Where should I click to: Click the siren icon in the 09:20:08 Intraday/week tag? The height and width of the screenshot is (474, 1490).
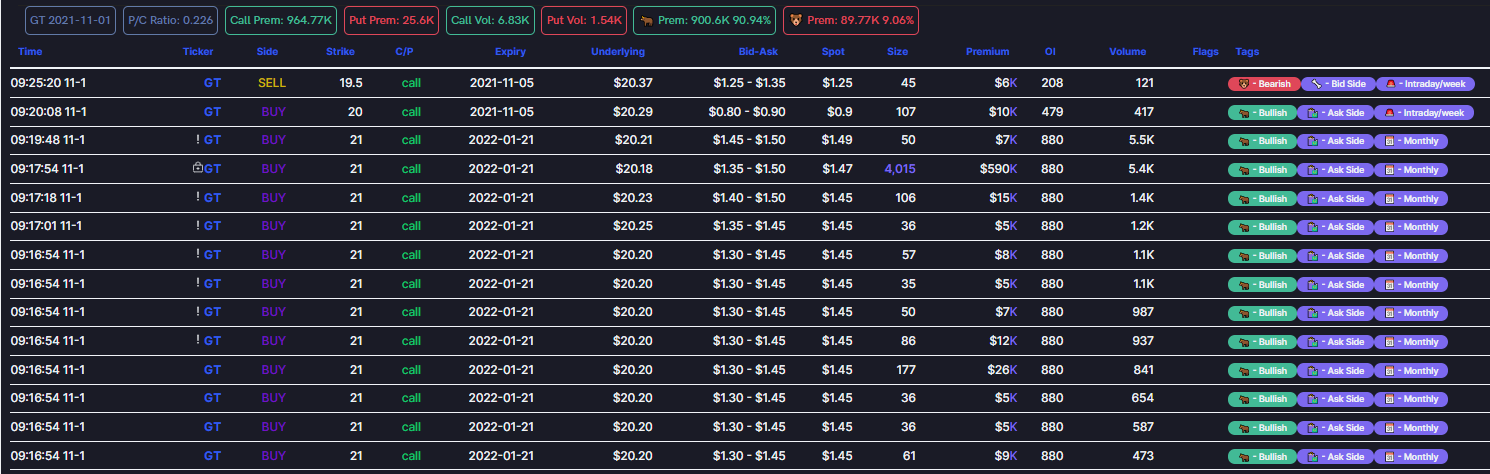1387,113
